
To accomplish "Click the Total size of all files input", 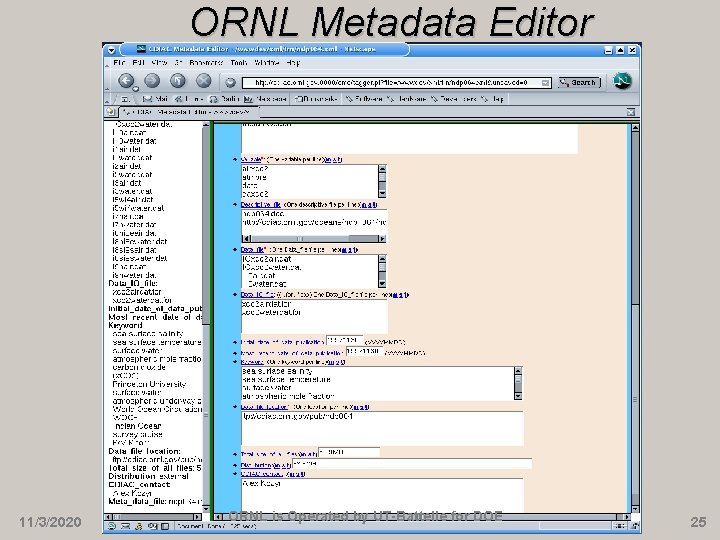I will click(x=349, y=452).
